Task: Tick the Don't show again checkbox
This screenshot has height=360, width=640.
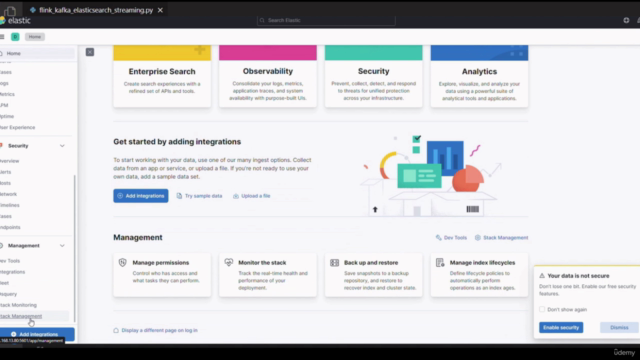Action: click(x=542, y=309)
